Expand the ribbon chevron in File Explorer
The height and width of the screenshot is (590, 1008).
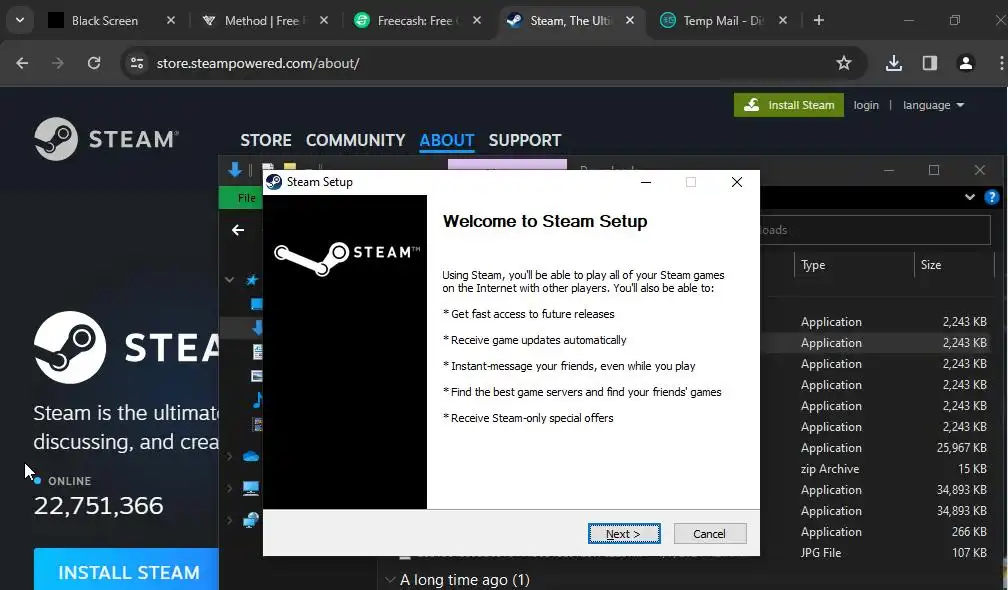[x=969, y=197]
